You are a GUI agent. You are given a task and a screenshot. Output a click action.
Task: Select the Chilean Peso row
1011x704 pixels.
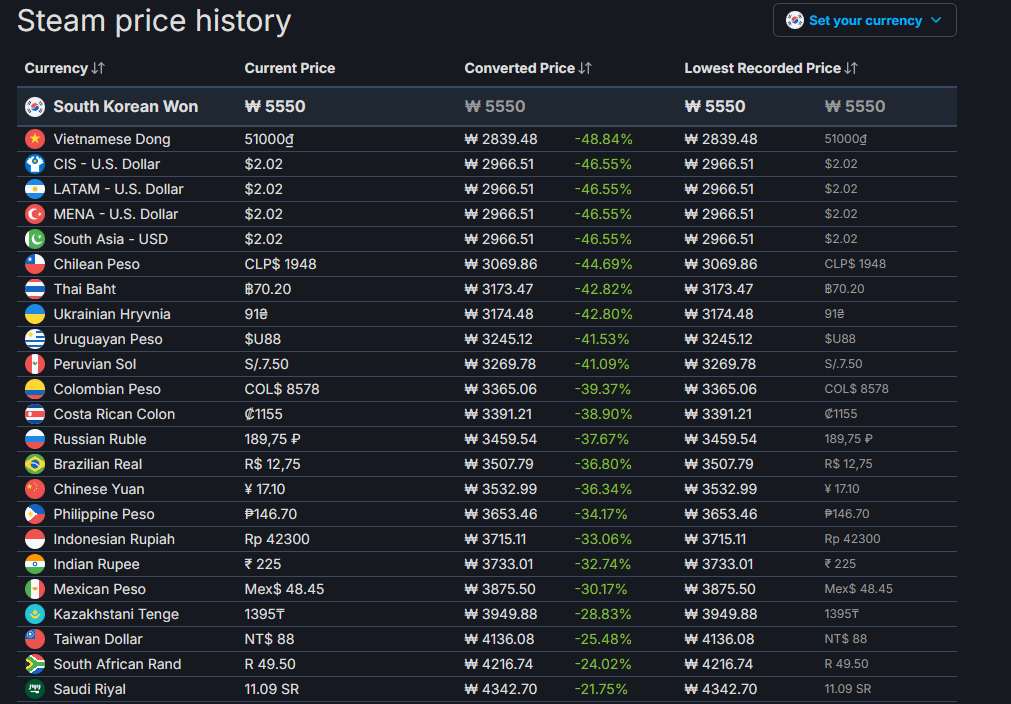click(96, 264)
